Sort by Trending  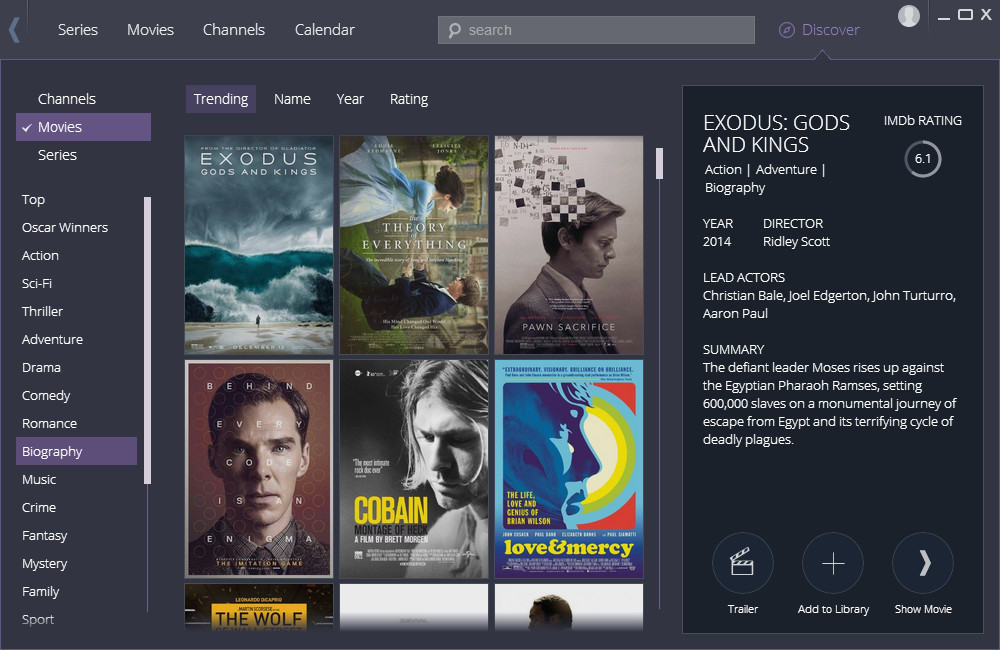221,99
